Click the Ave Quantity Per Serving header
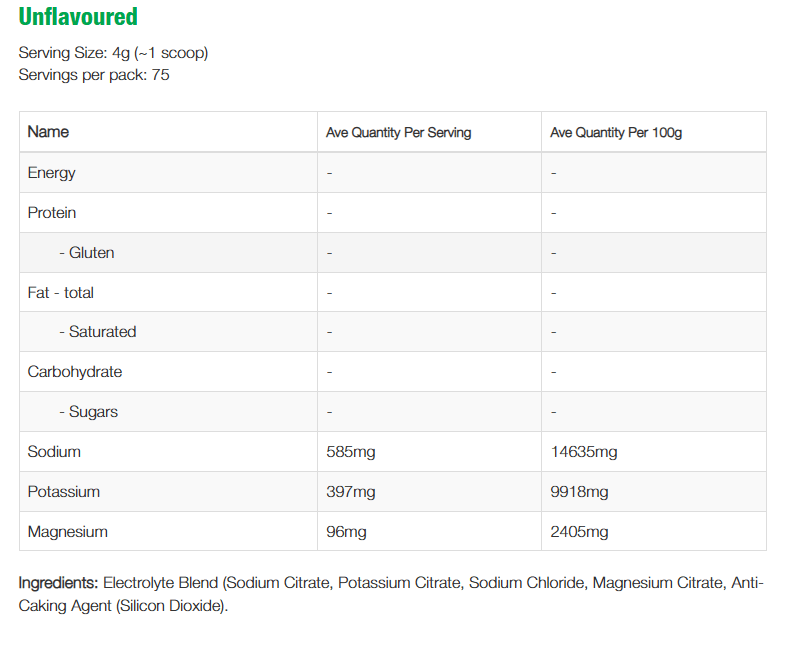The image size is (802, 659). click(398, 132)
